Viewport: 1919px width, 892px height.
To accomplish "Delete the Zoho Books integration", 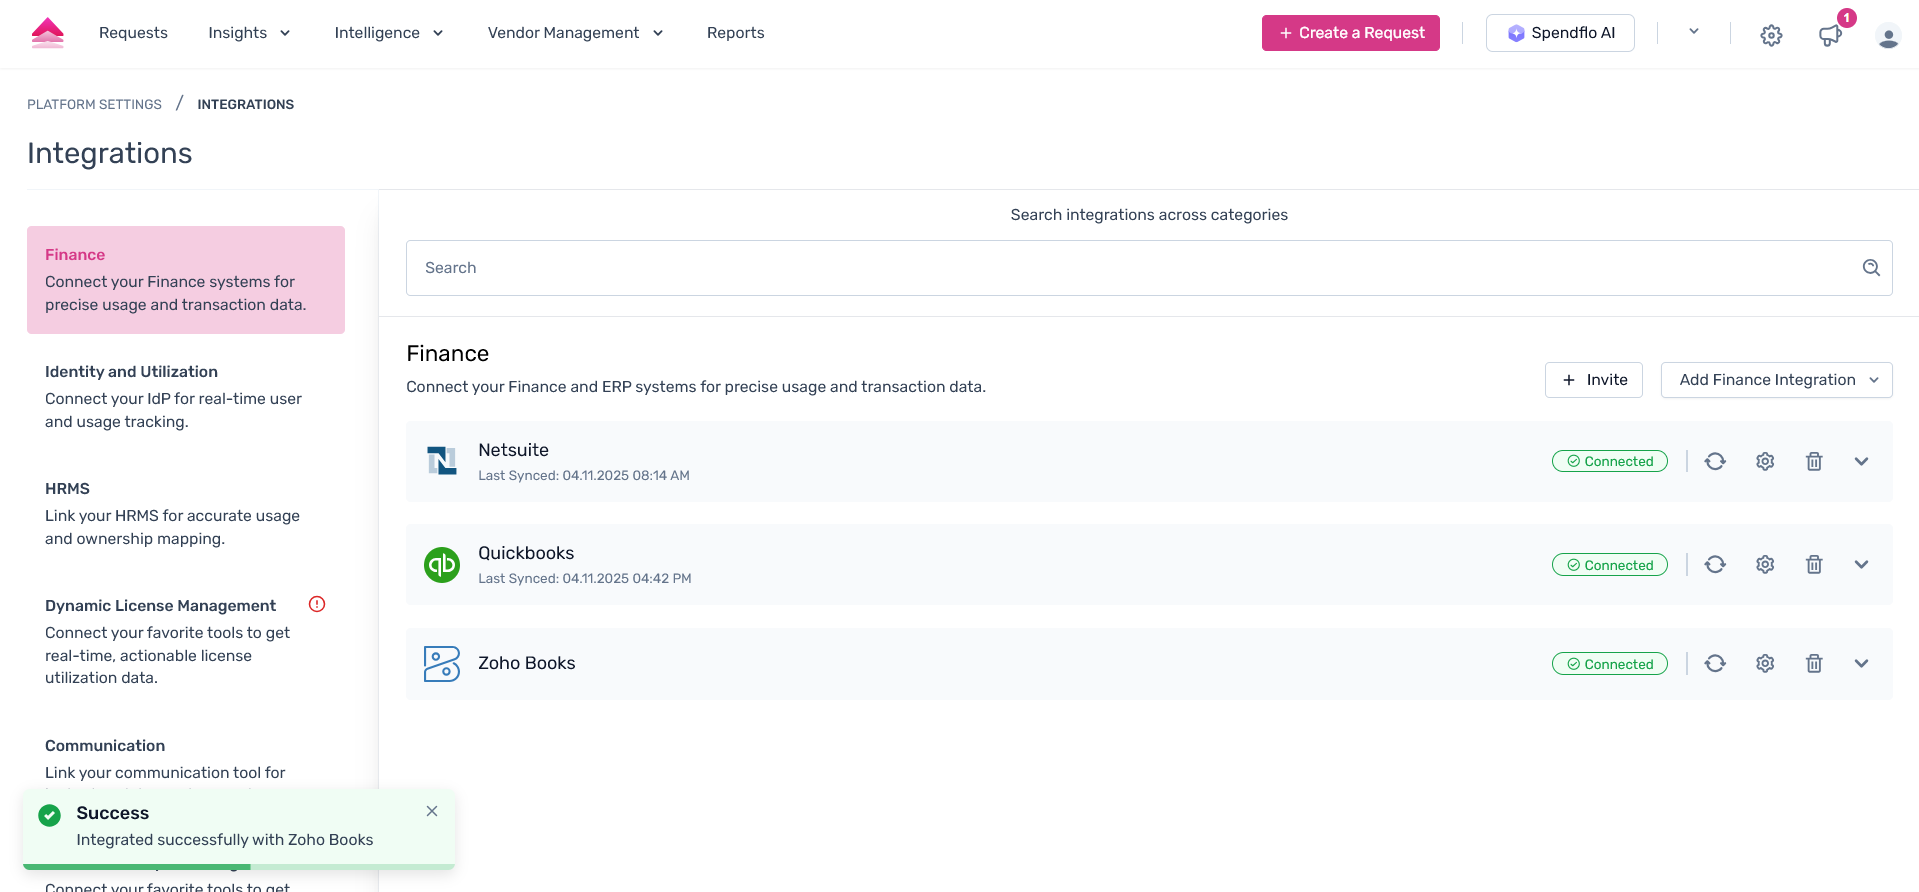I will [x=1814, y=663].
